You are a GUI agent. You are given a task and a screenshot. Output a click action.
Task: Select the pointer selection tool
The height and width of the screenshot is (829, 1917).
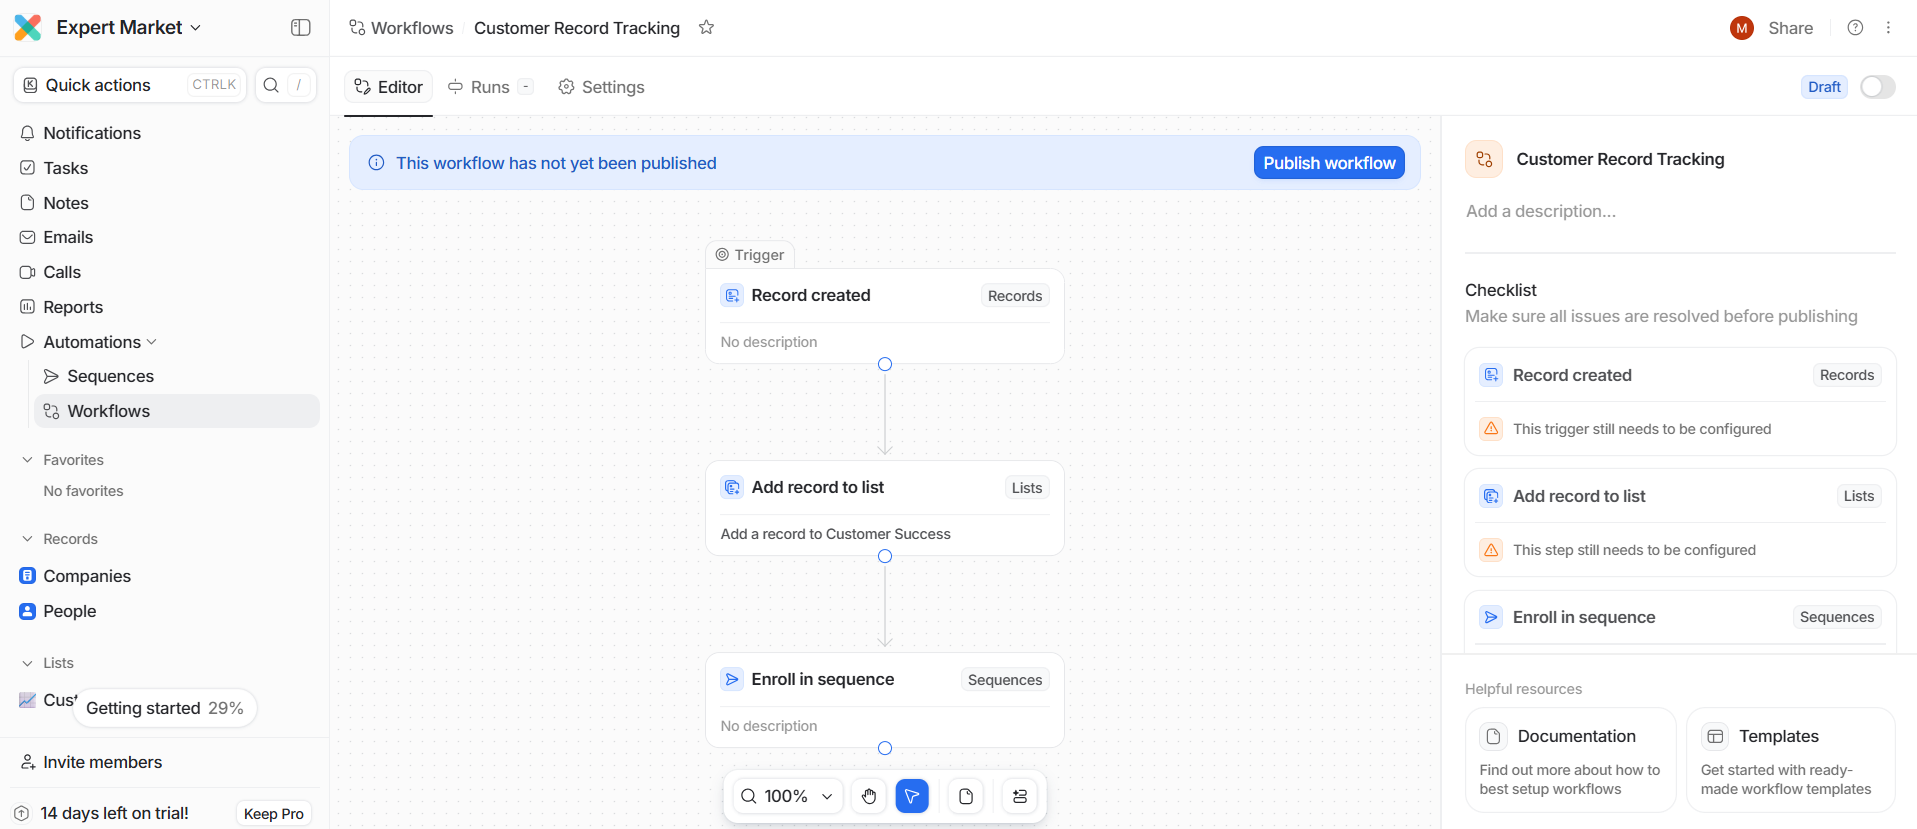tap(912, 796)
